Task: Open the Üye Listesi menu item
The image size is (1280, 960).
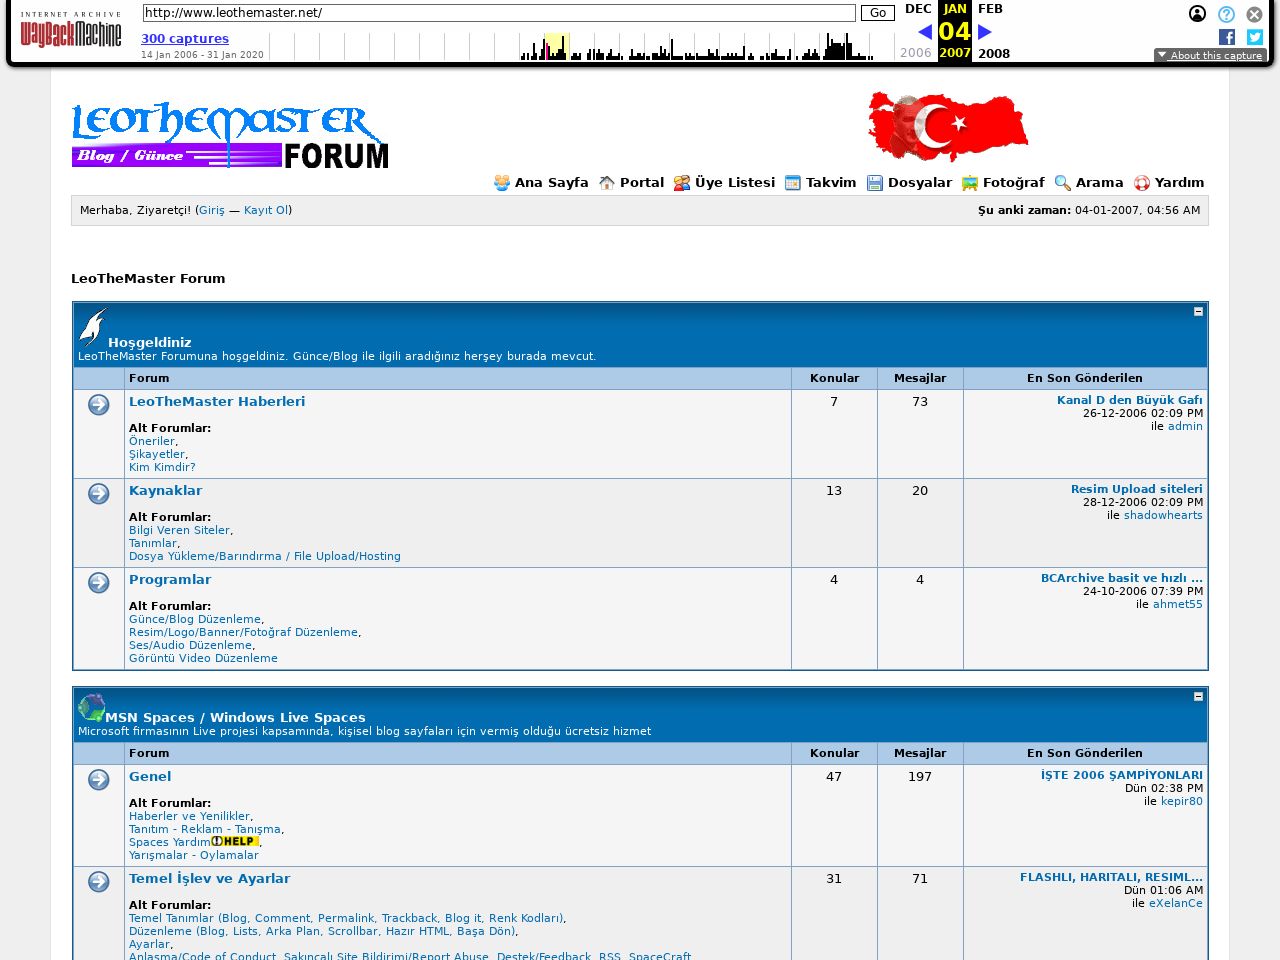Action: point(734,183)
